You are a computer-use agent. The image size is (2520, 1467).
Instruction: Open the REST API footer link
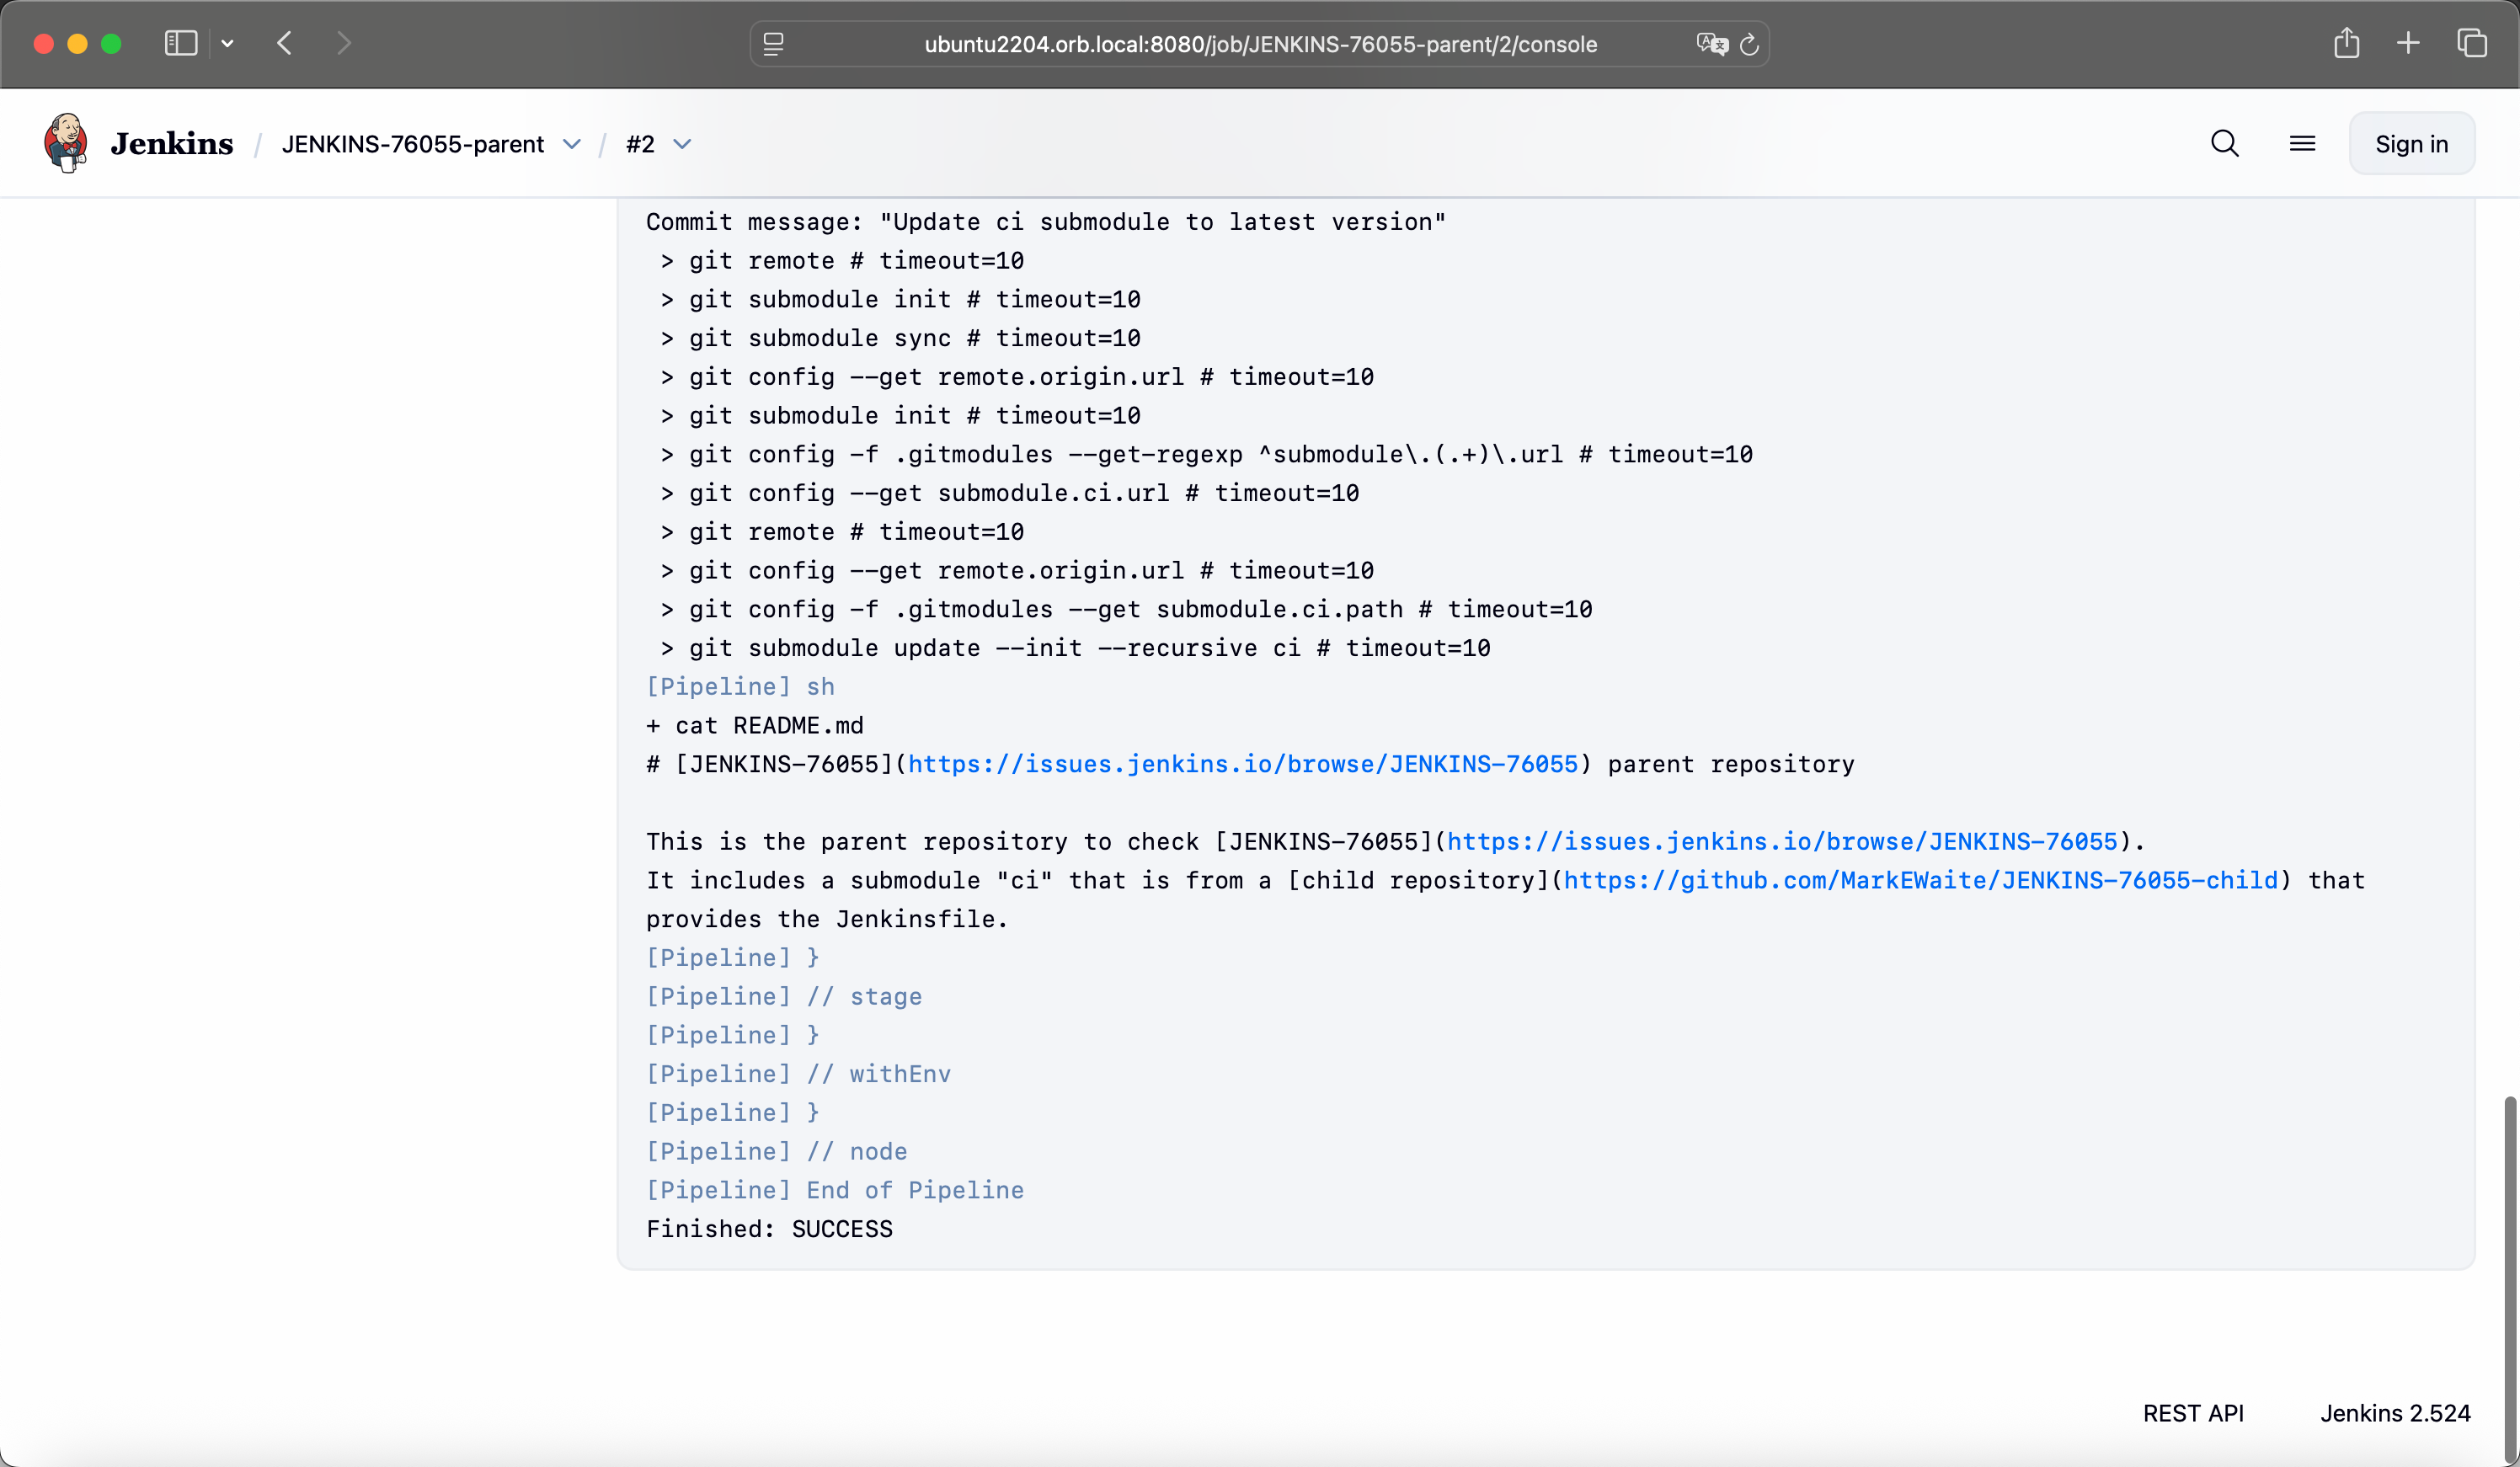pos(2193,1412)
